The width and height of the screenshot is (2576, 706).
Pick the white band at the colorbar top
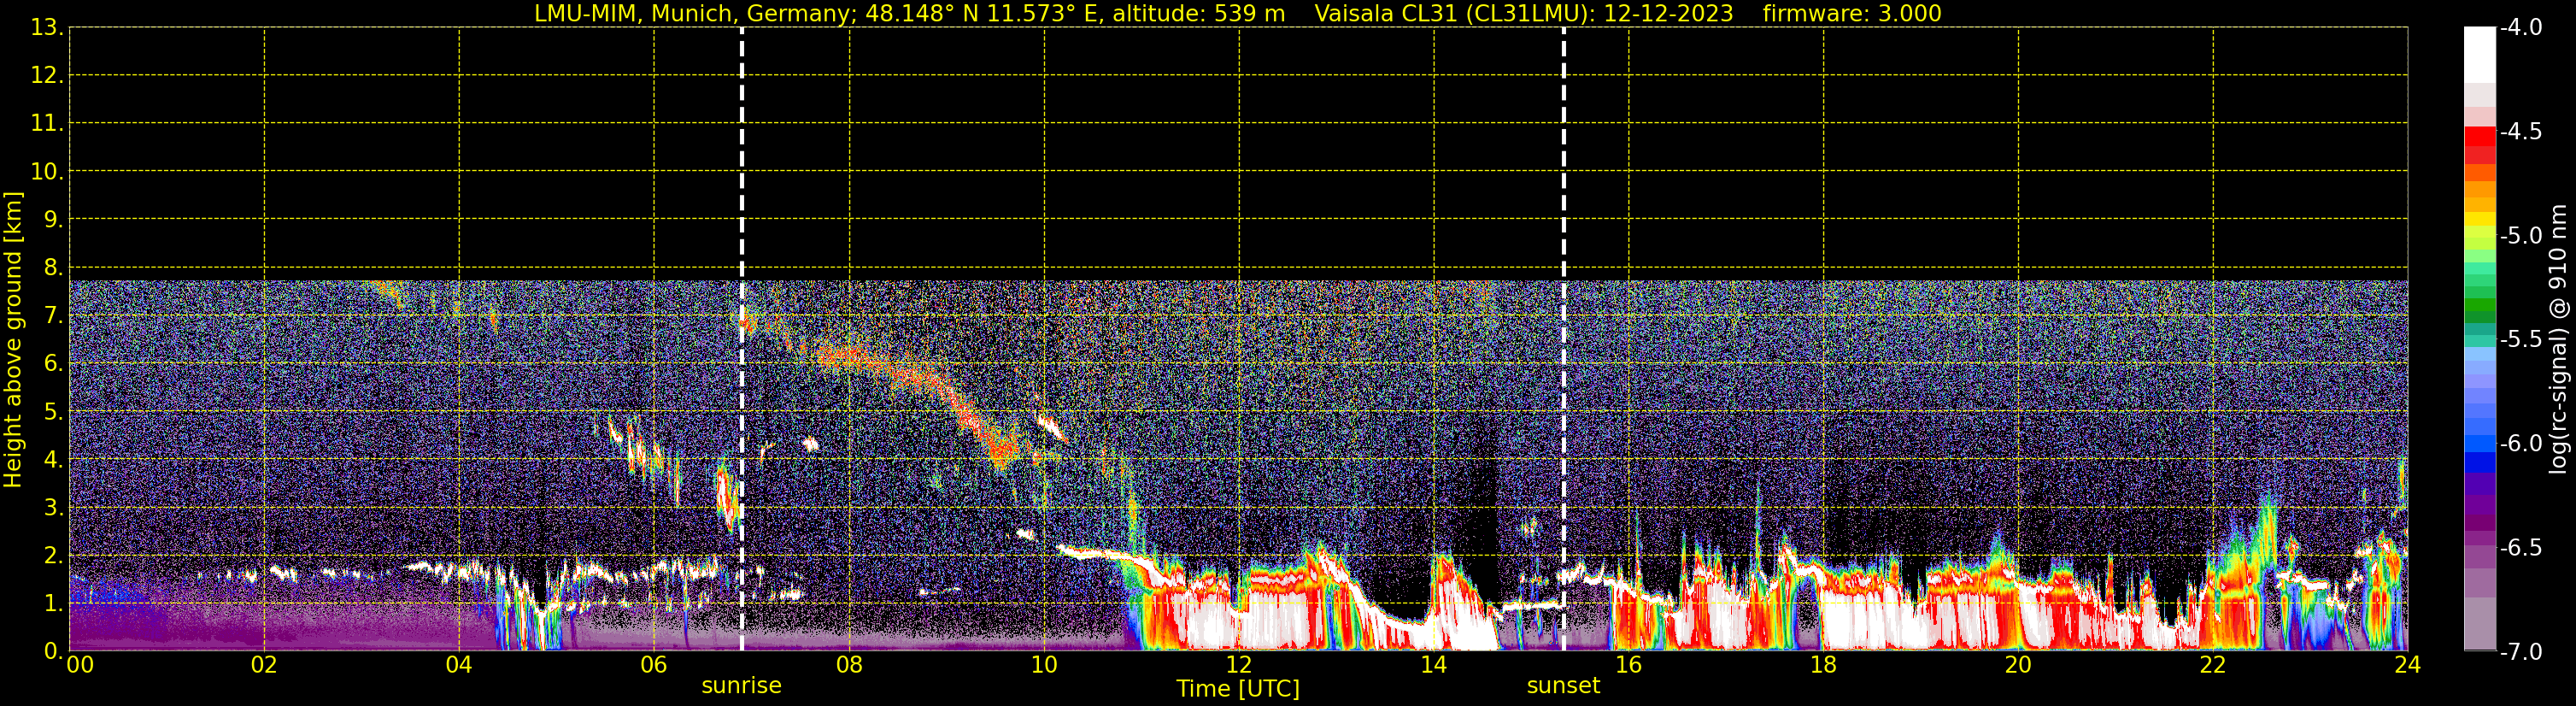2480,54
